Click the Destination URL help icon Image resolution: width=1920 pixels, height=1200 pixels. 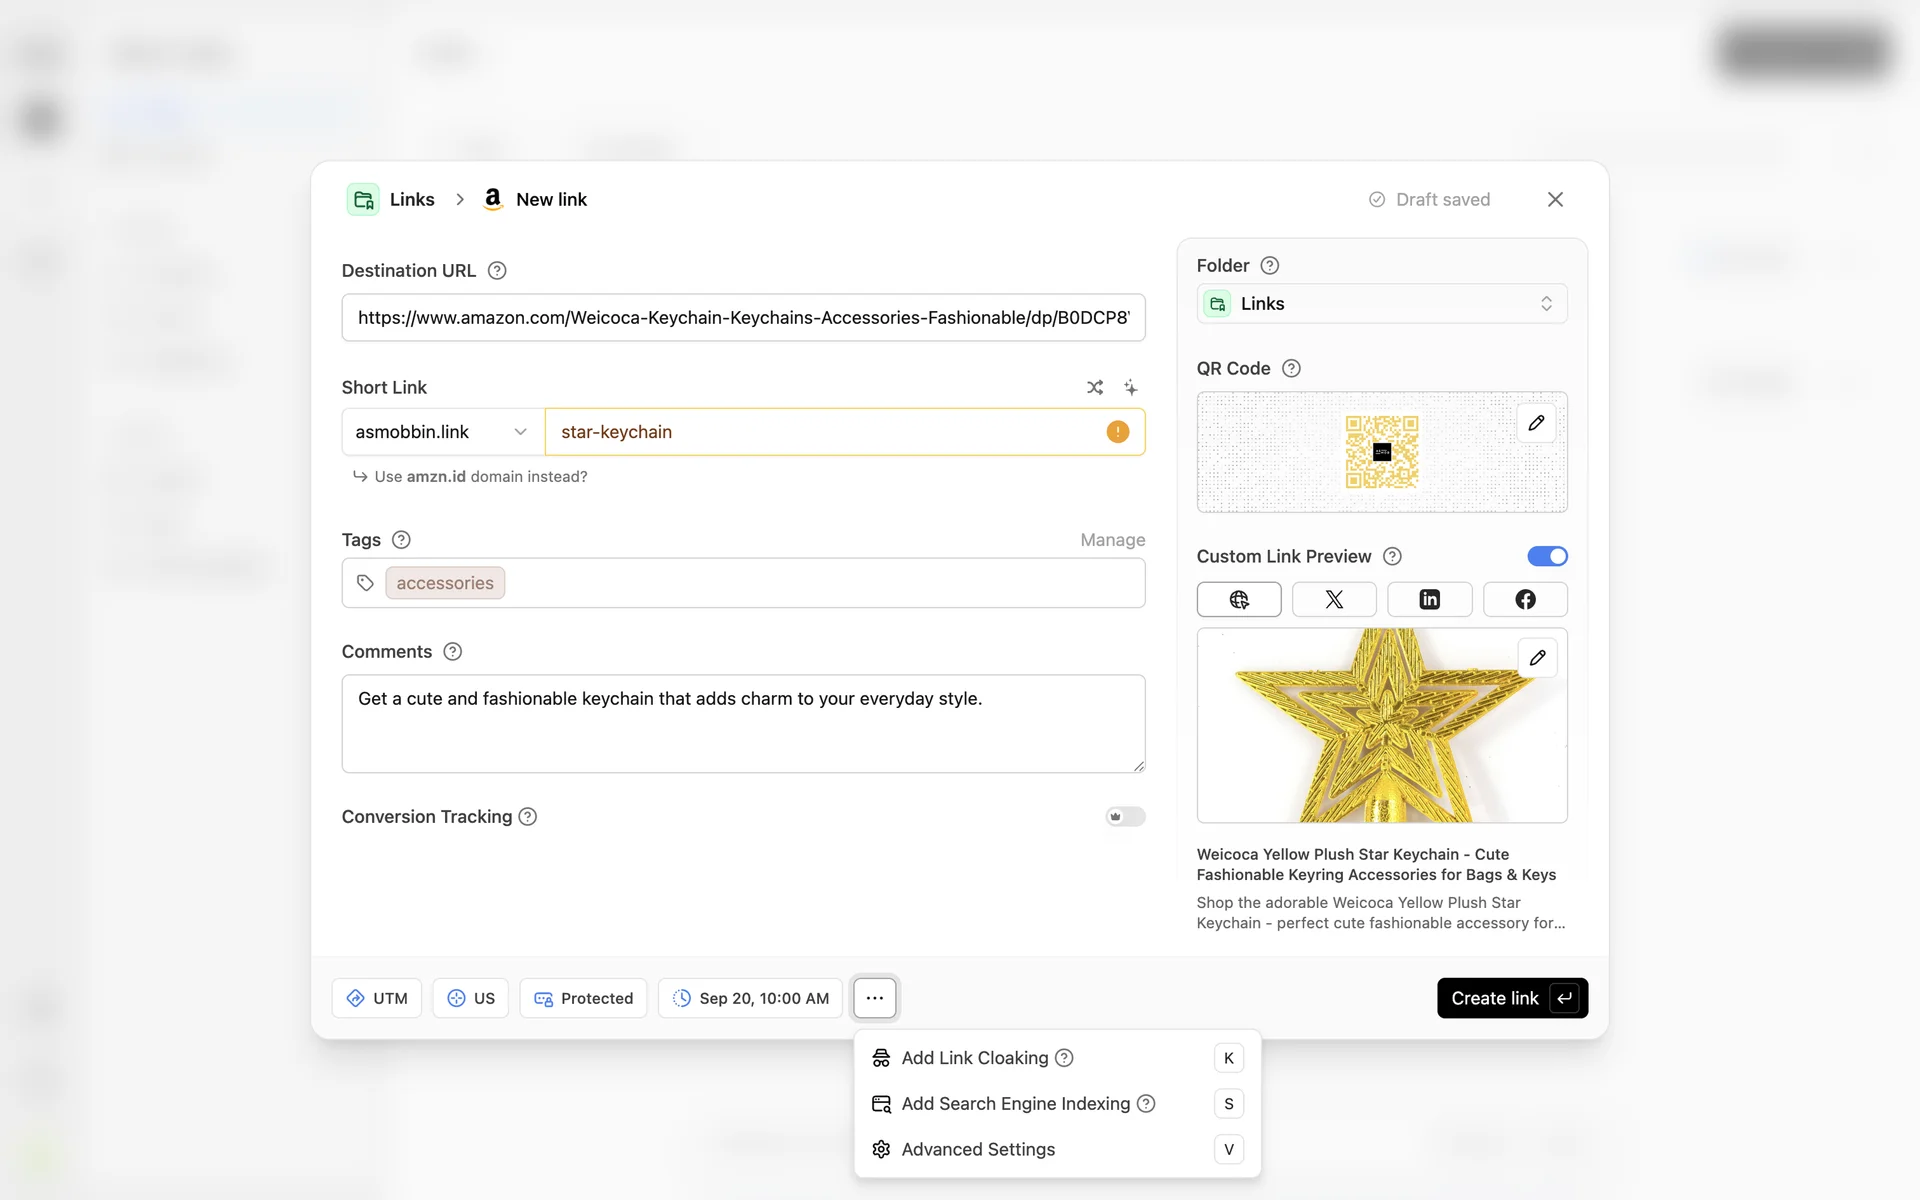(497, 271)
